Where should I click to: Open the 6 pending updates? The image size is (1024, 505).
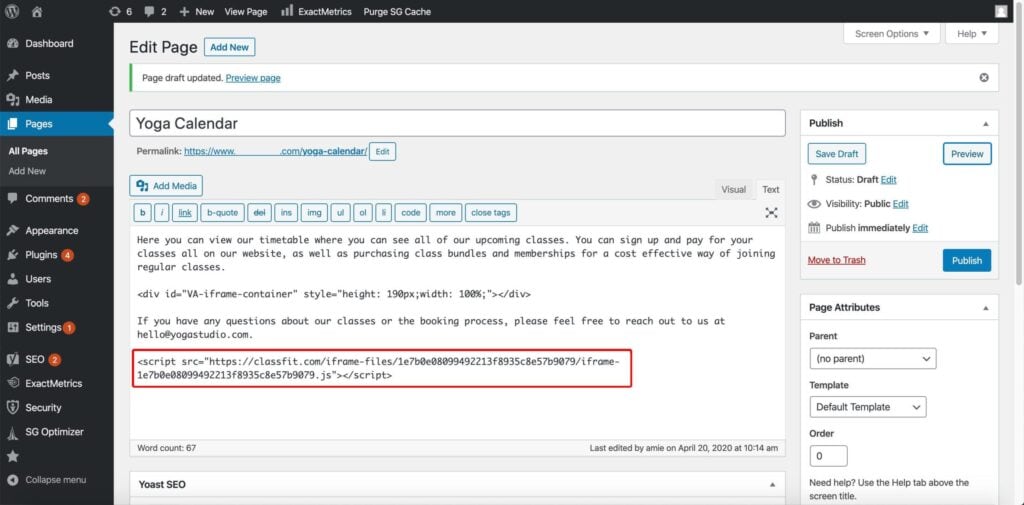click(x=121, y=11)
